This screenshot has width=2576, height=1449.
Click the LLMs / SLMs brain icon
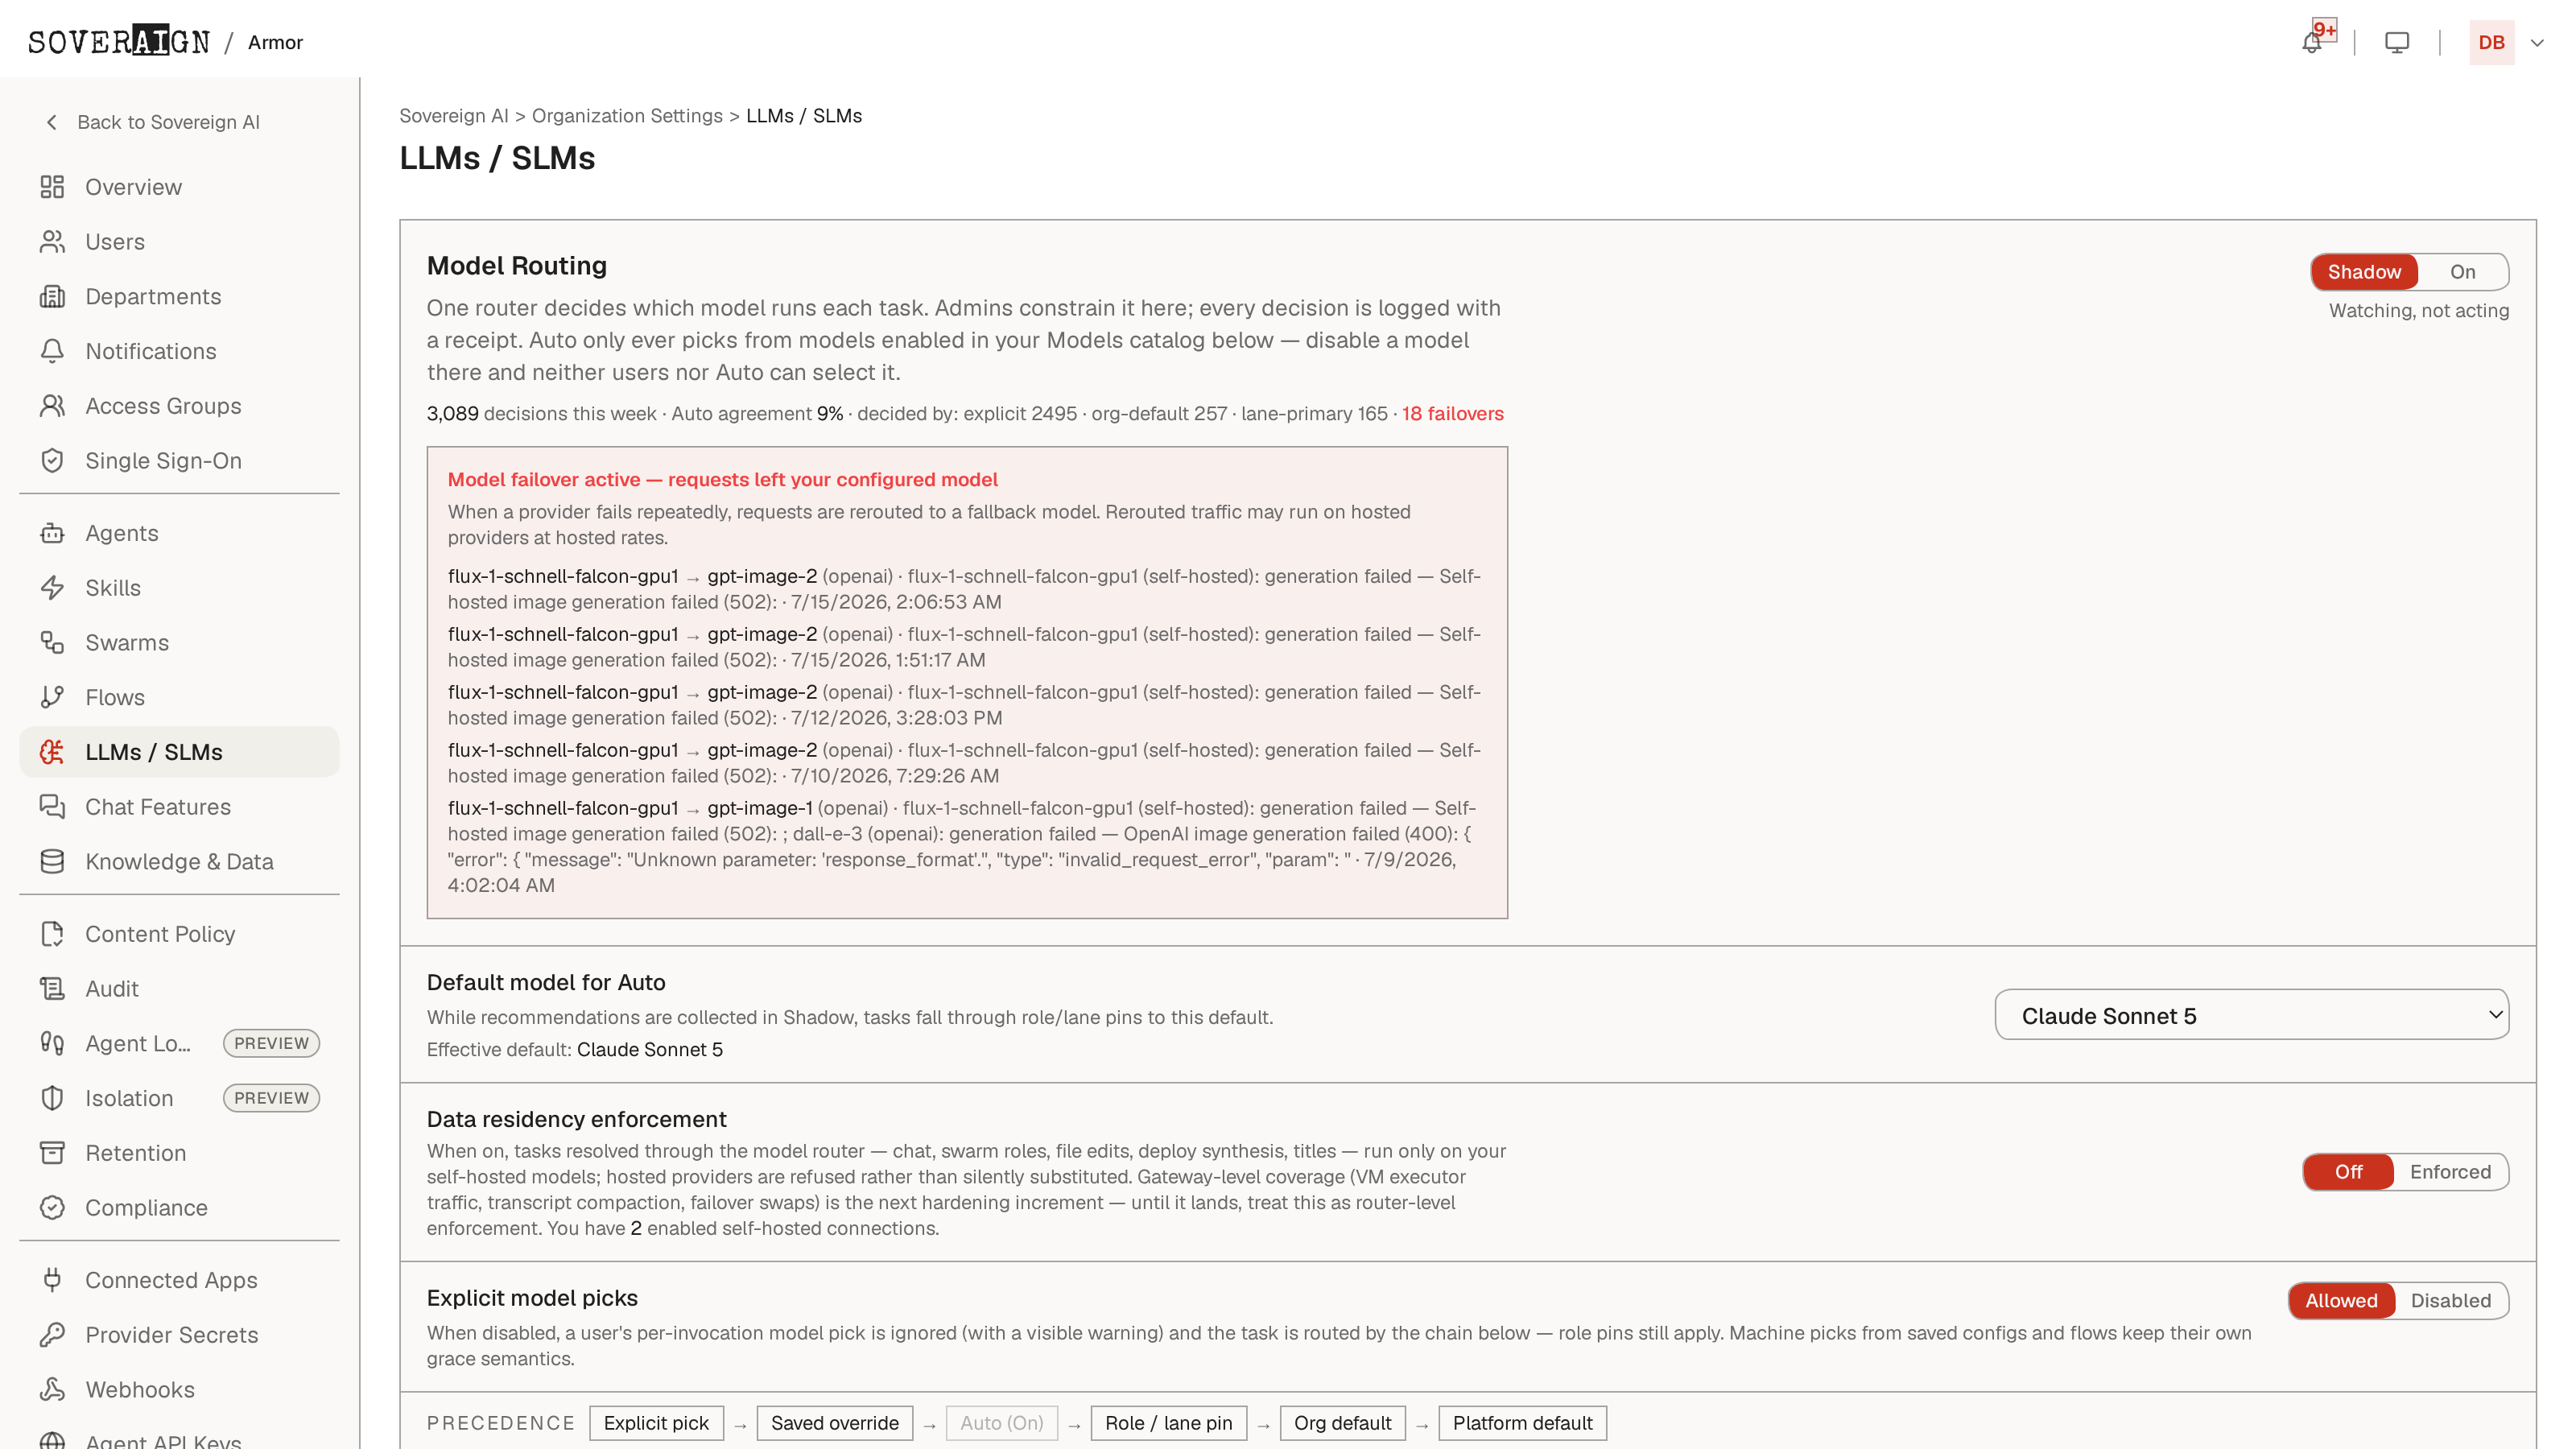pyautogui.click(x=52, y=752)
